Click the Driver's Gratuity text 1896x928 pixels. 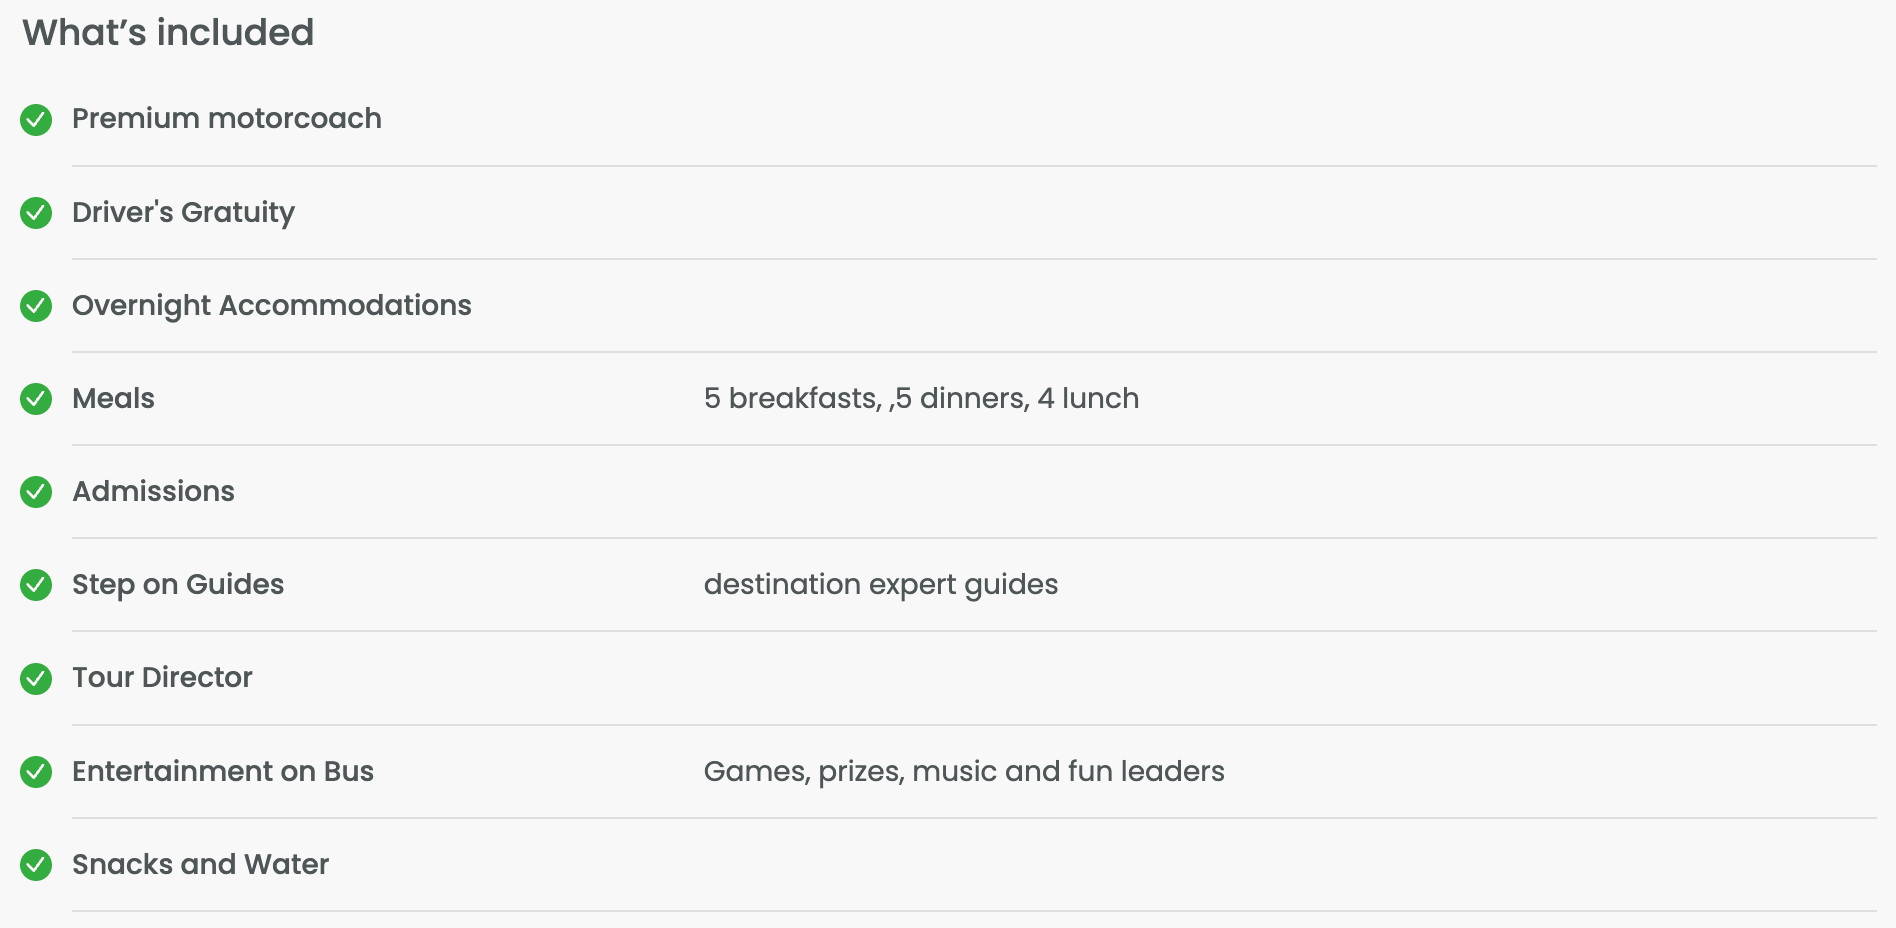(x=183, y=212)
